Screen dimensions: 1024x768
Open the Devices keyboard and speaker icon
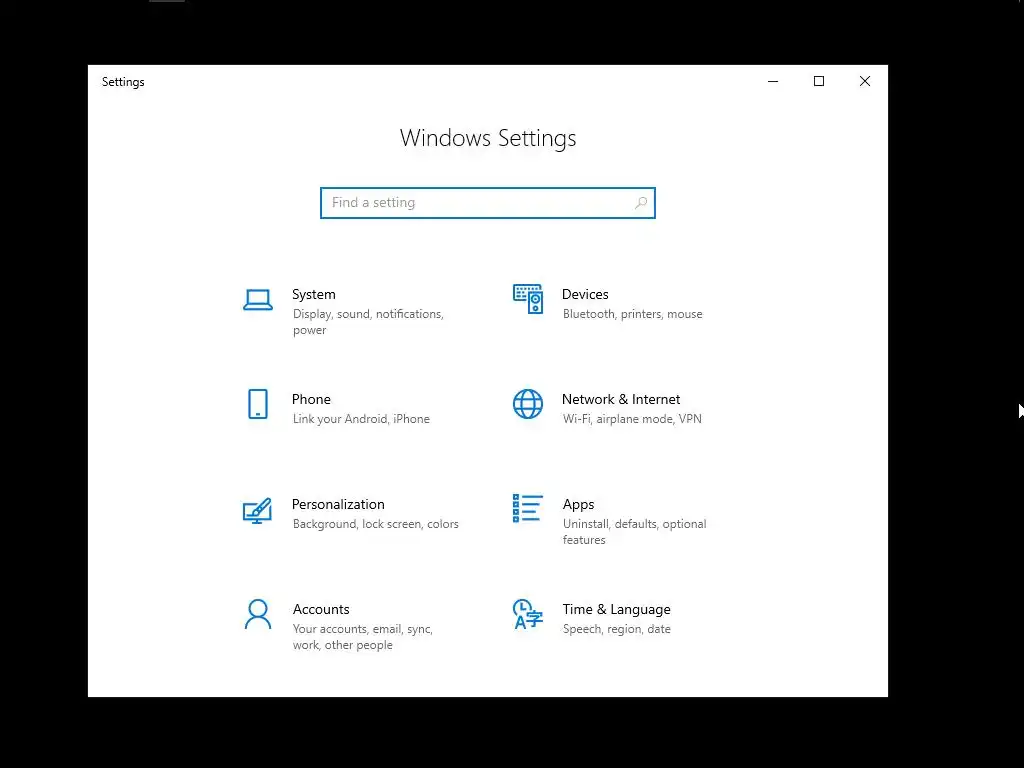pos(528,299)
